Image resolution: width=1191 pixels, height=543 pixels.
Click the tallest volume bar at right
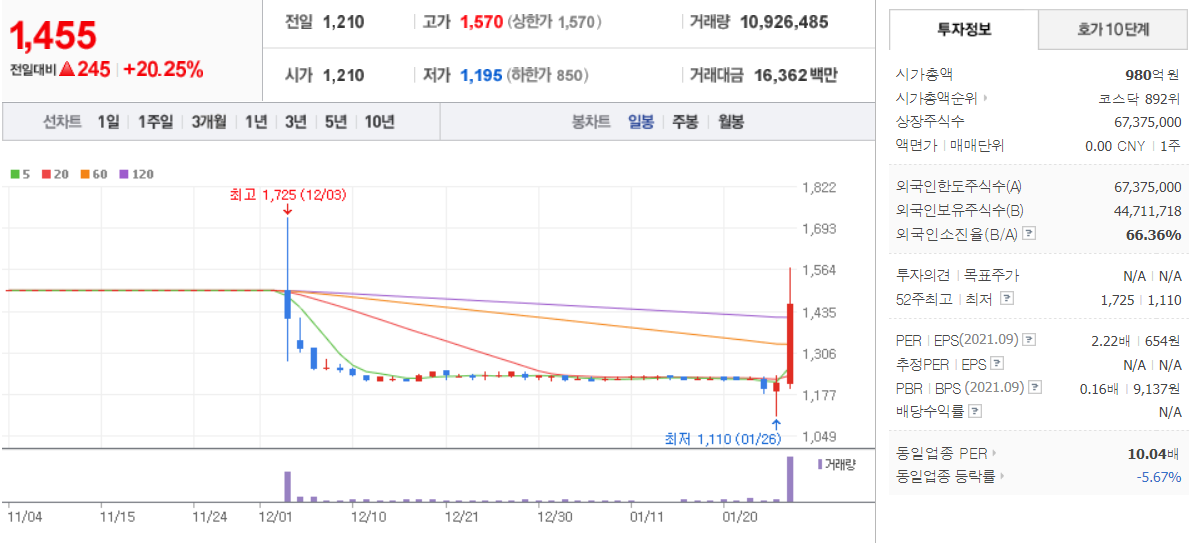[x=790, y=479]
